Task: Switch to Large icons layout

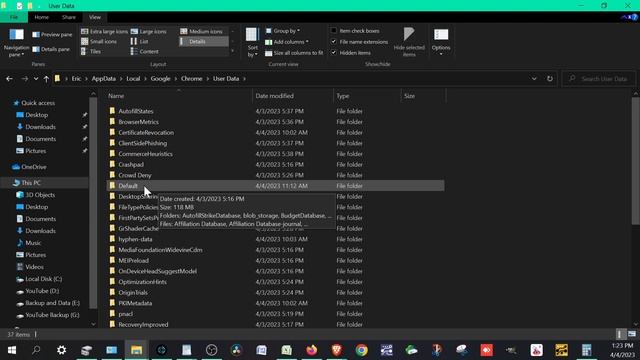Action: (x=149, y=31)
